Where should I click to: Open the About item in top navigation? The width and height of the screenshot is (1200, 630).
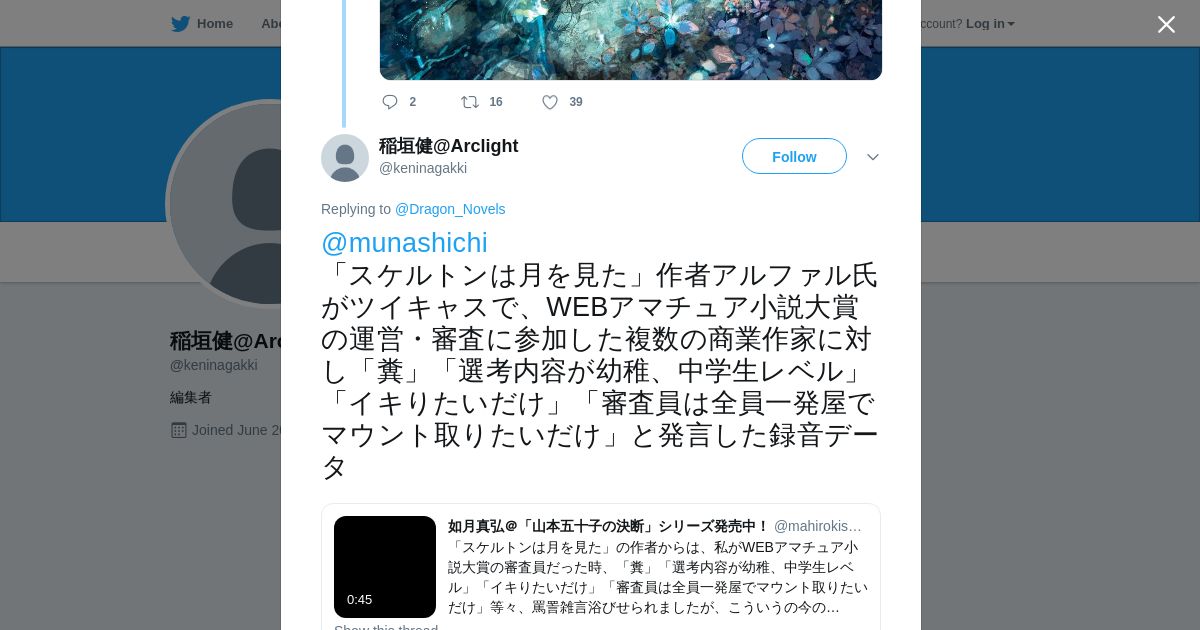pyautogui.click(x=271, y=24)
